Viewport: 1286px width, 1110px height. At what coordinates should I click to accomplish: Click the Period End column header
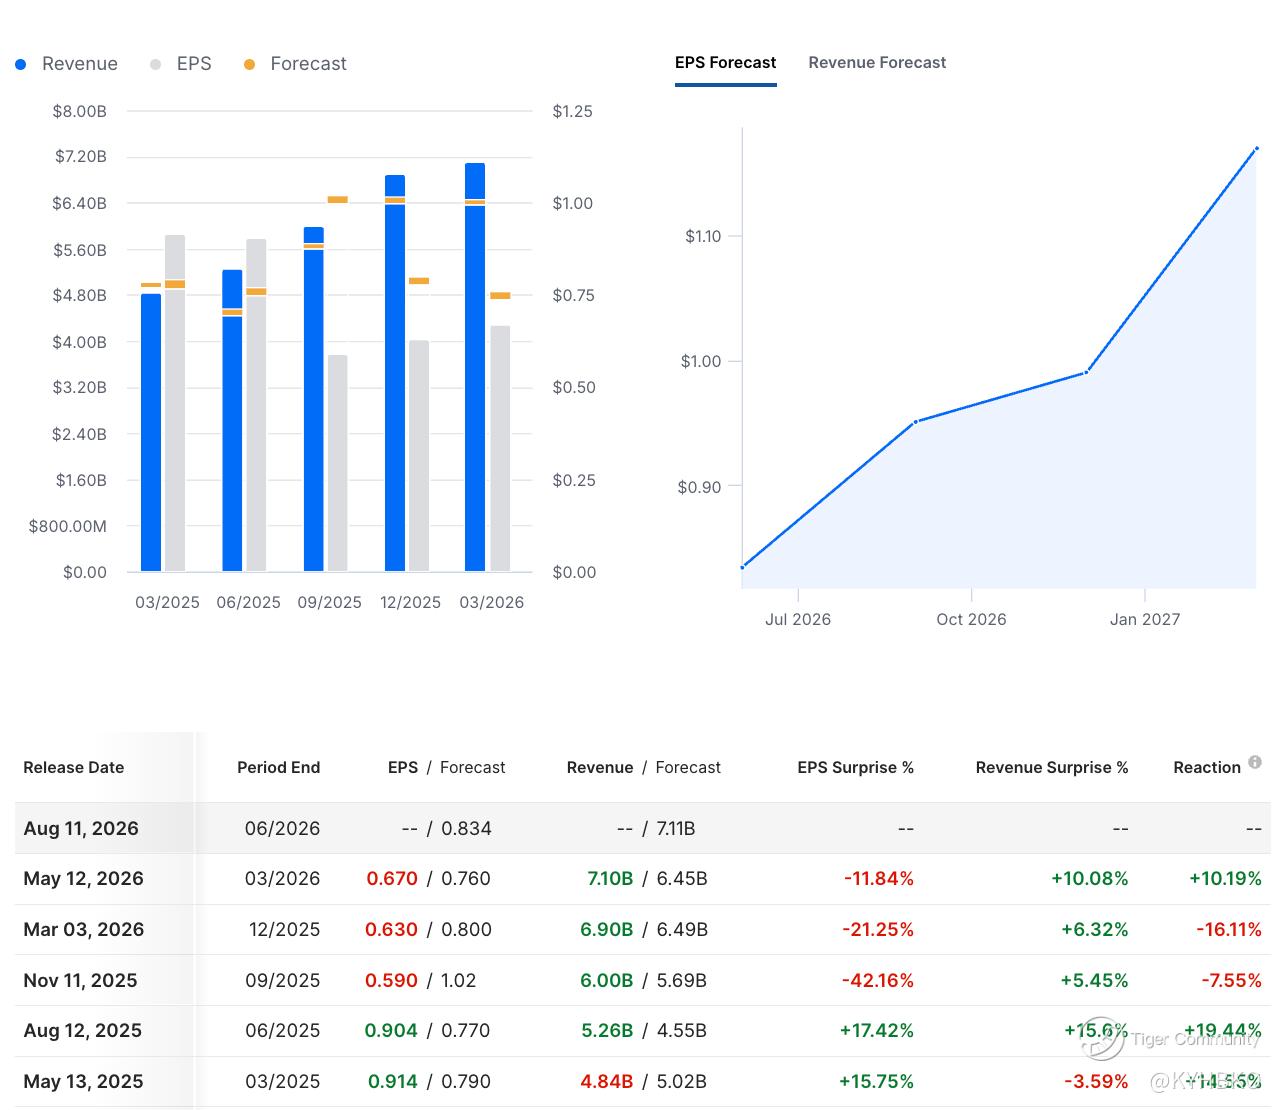278,767
